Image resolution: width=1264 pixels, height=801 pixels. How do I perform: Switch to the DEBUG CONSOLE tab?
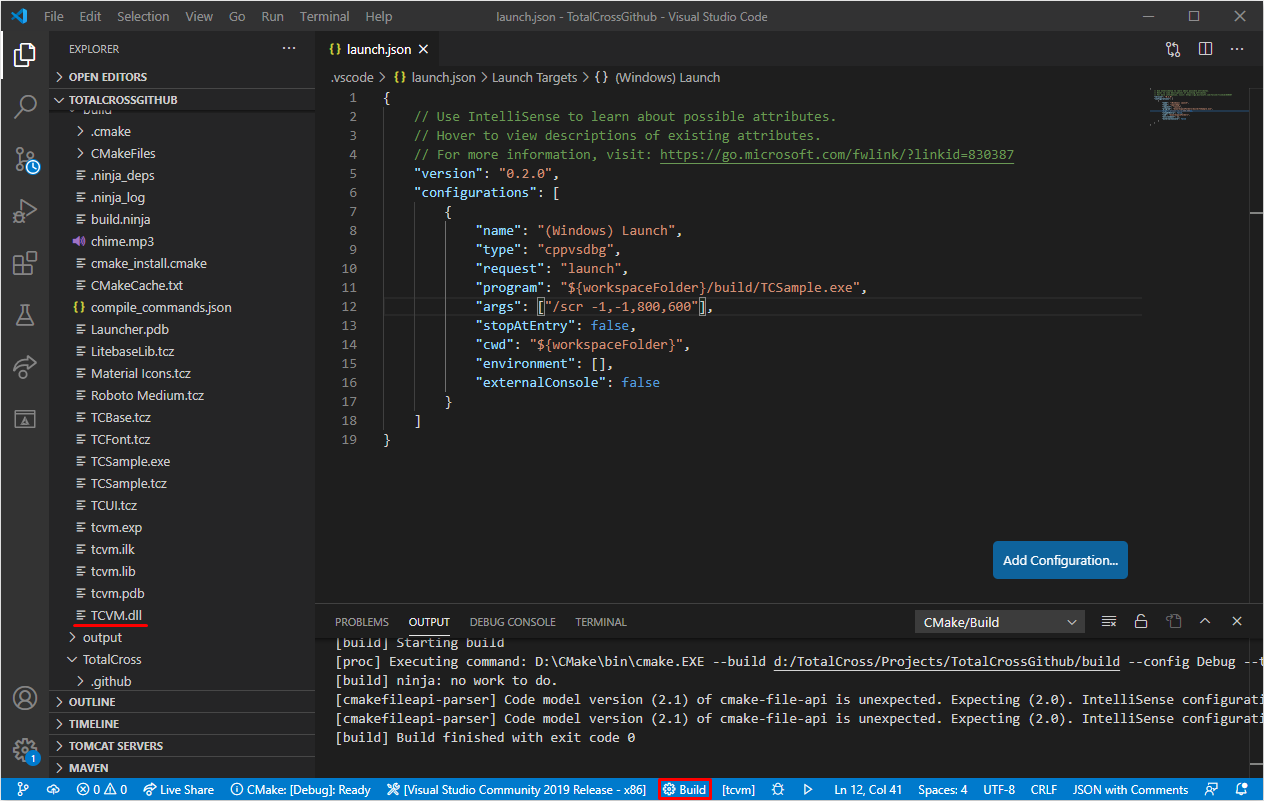pos(512,622)
